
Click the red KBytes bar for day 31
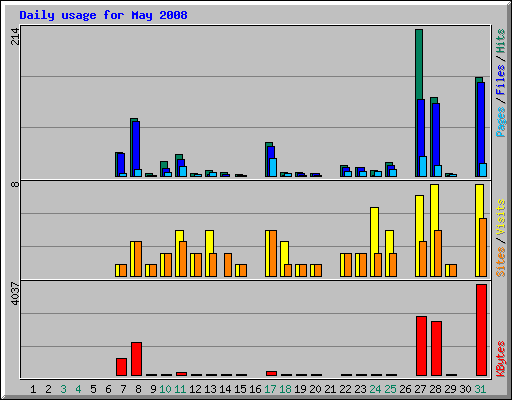click(x=481, y=330)
